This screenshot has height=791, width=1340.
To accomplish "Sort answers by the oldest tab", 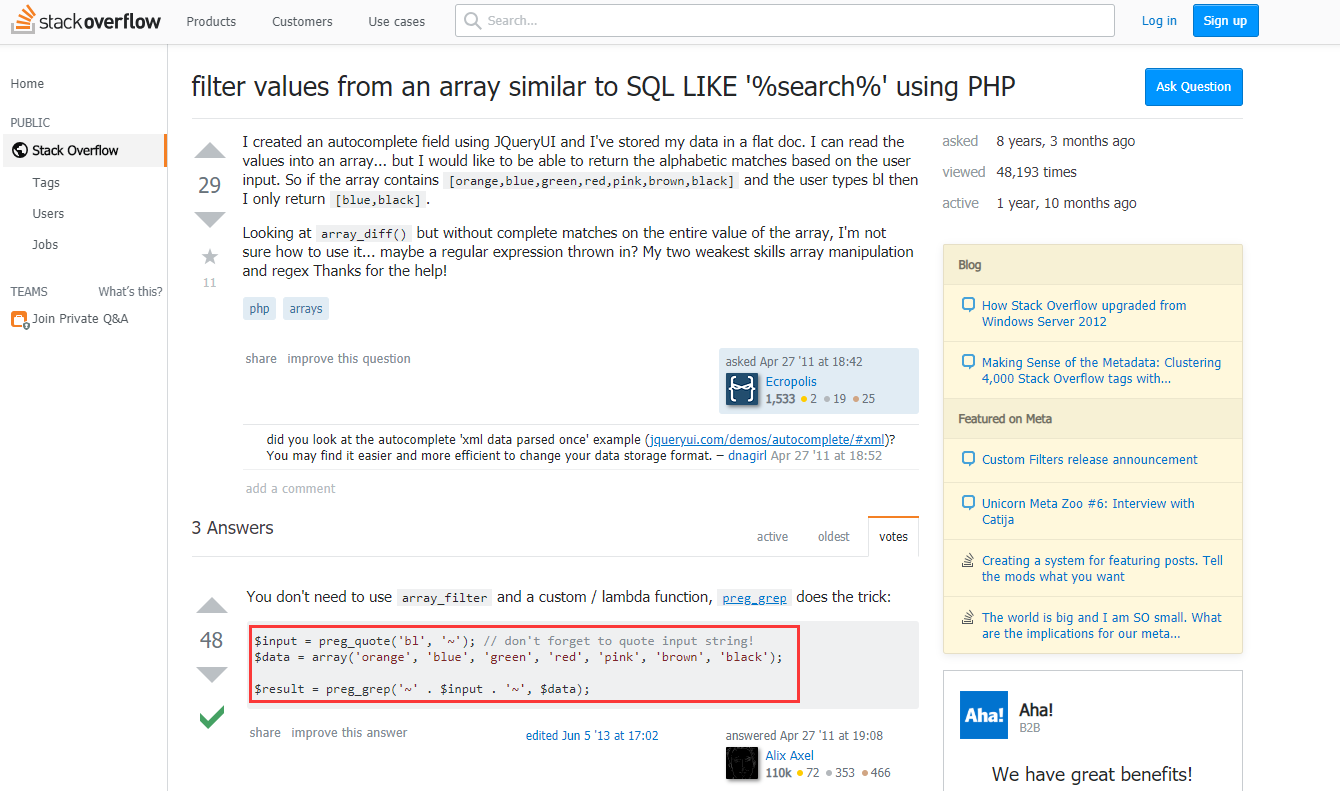I will (833, 537).
